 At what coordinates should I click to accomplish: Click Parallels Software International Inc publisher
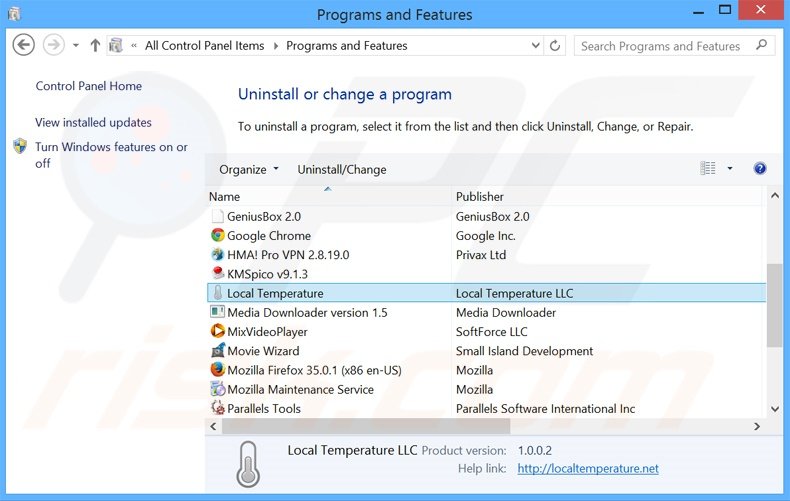pyautogui.click(x=546, y=408)
